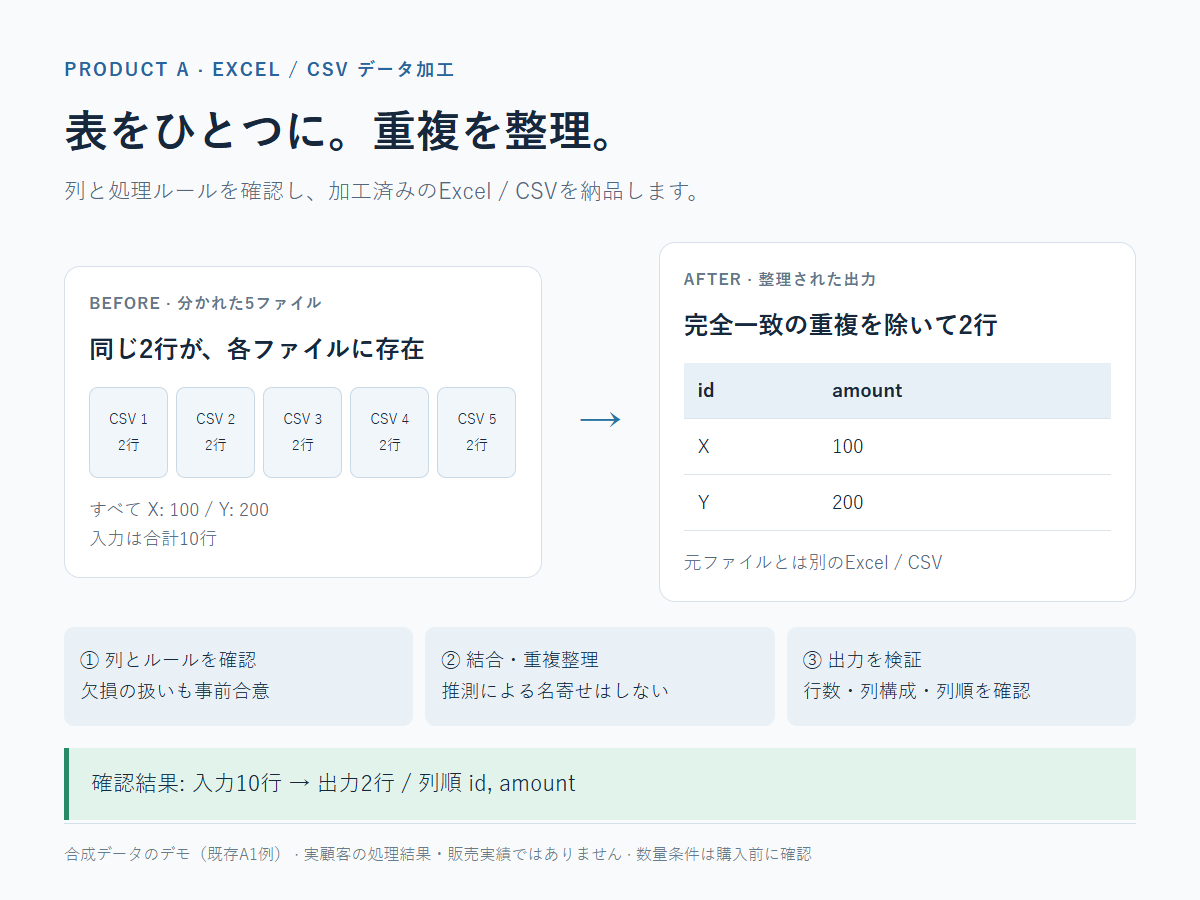The height and width of the screenshot is (900, 1200).
Task: Click the text 同じ2行が、各ファイルに存在
Action: coord(257,349)
